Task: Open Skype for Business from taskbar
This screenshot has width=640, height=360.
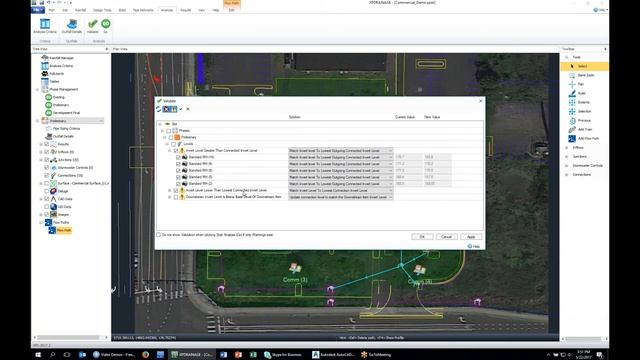Action: [283, 355]
